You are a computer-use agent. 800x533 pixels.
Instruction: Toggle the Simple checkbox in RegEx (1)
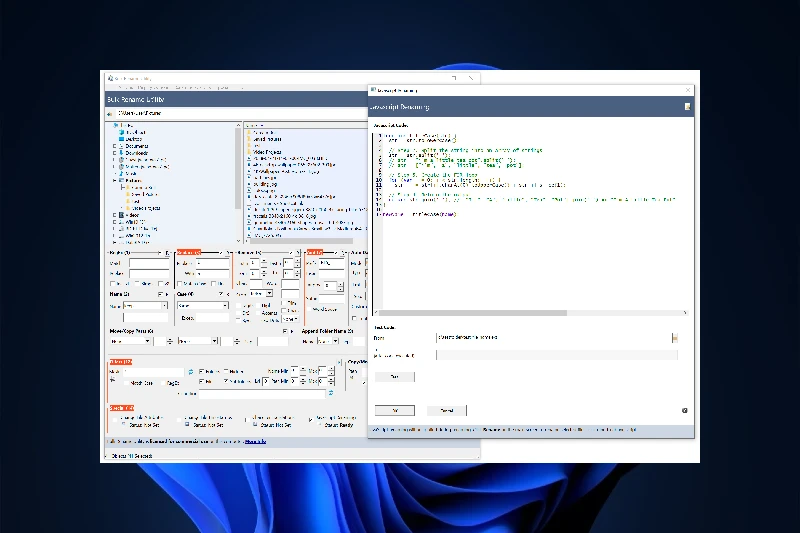(x=138, y=284)
